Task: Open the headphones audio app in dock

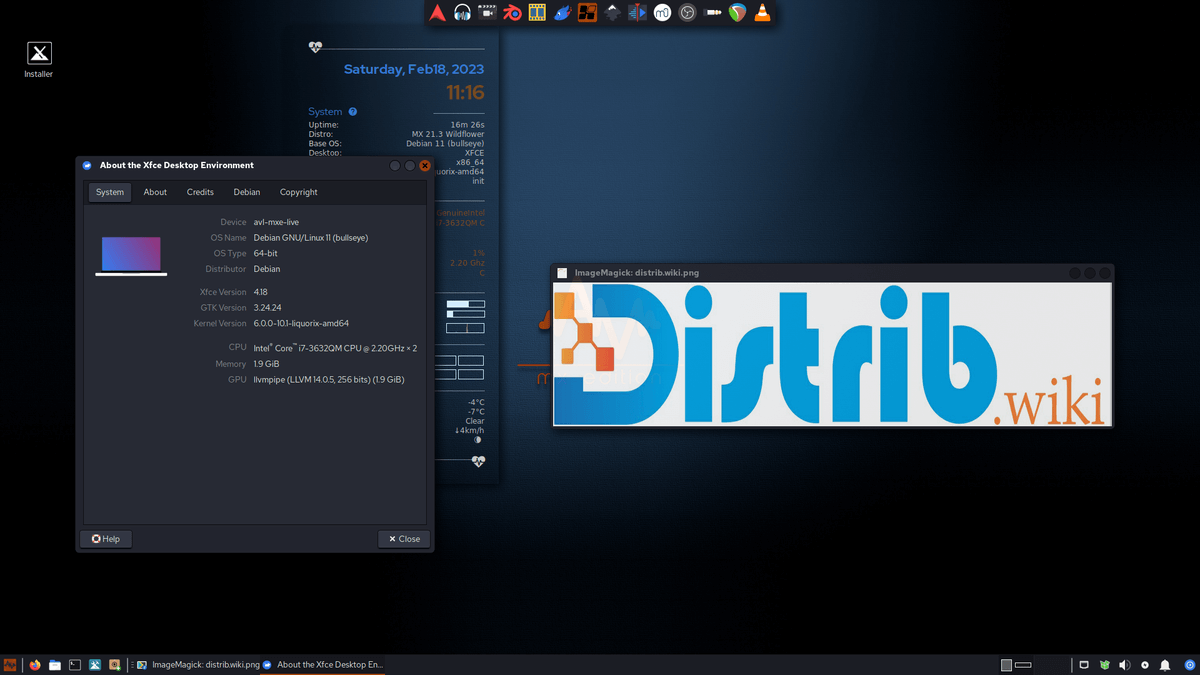Action: click(462, 13)
